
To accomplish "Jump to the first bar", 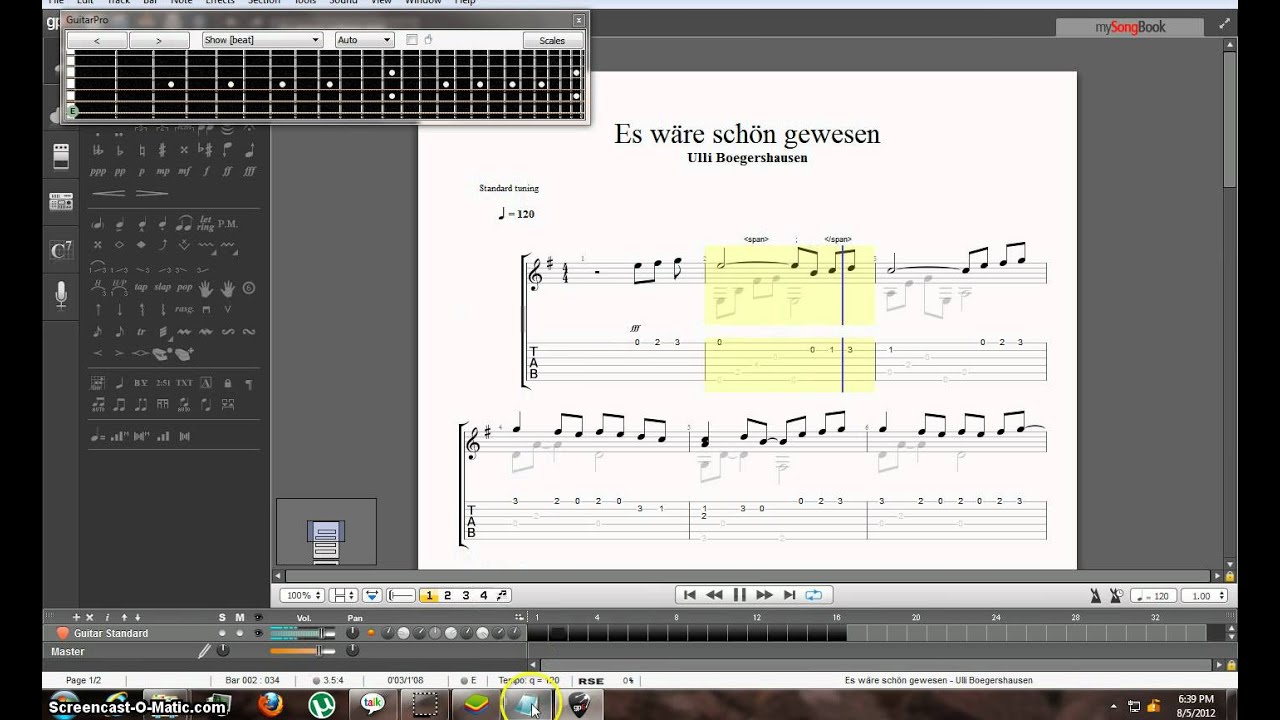I will 689,595.
